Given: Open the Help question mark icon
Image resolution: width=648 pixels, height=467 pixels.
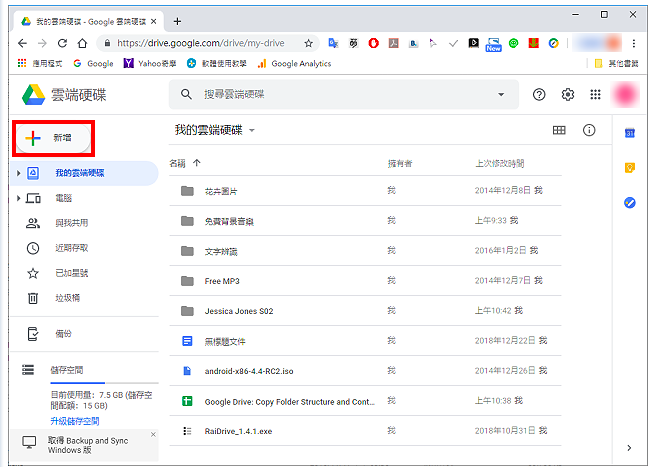Looking at the screenshot, I should pos(539,95).
